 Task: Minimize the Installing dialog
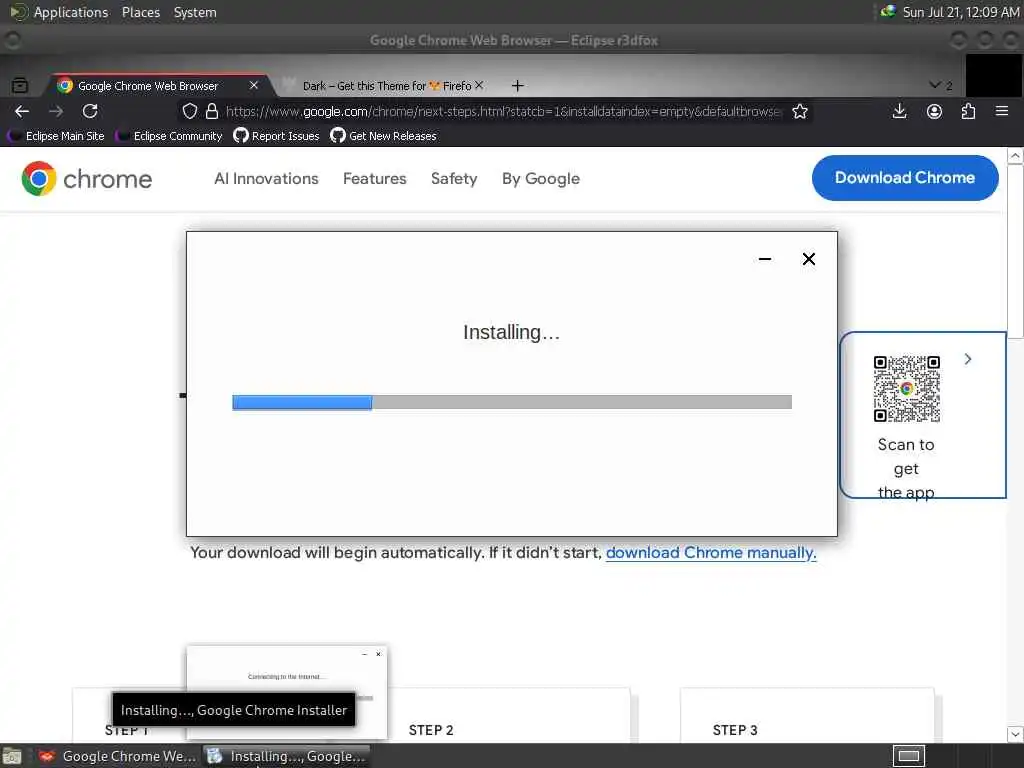click(x=765, y=259)
